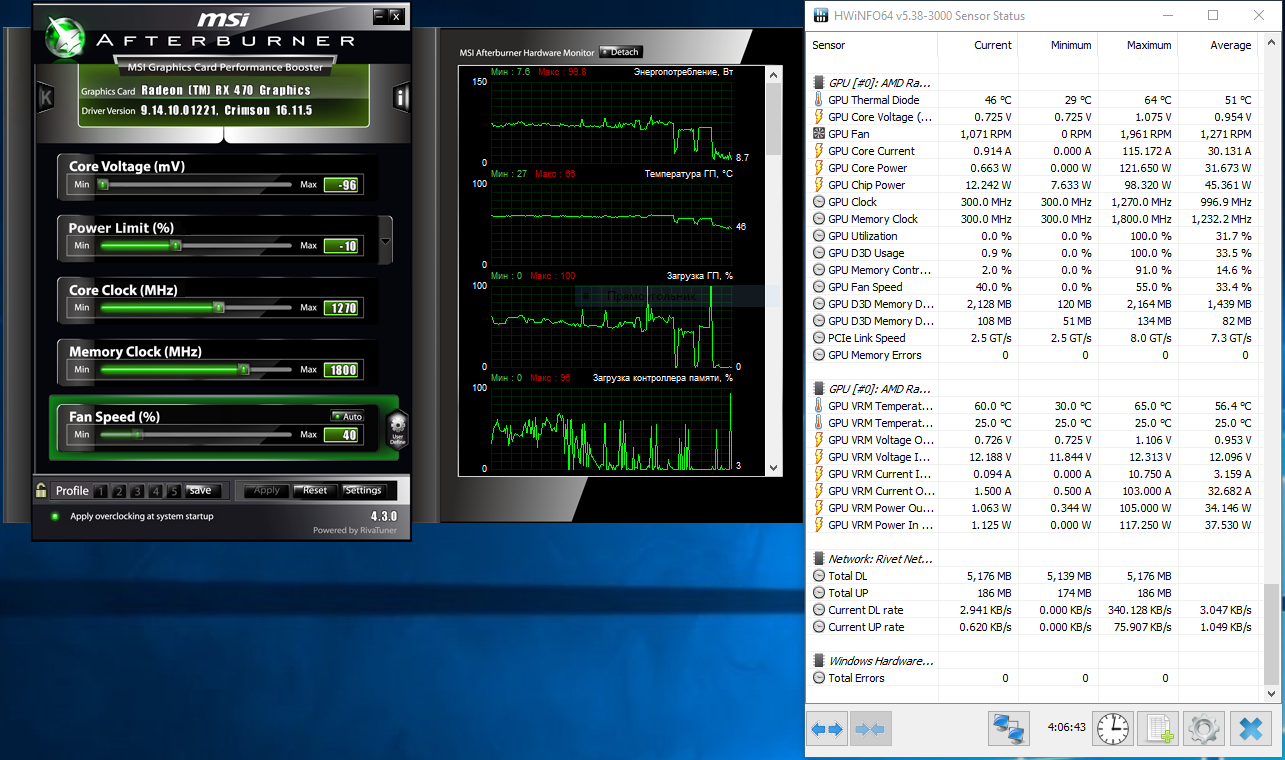Click the icon beside GPU Clock row
Screen dimensions: 1285x760
pos(818,202)
